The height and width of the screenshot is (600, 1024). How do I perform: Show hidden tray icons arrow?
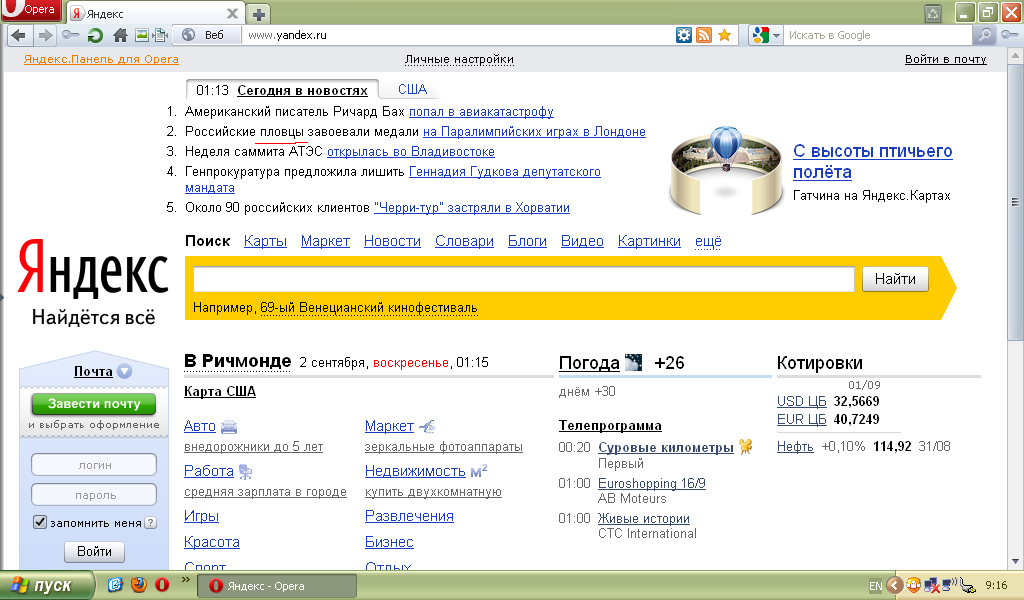[x=895, y=585]
